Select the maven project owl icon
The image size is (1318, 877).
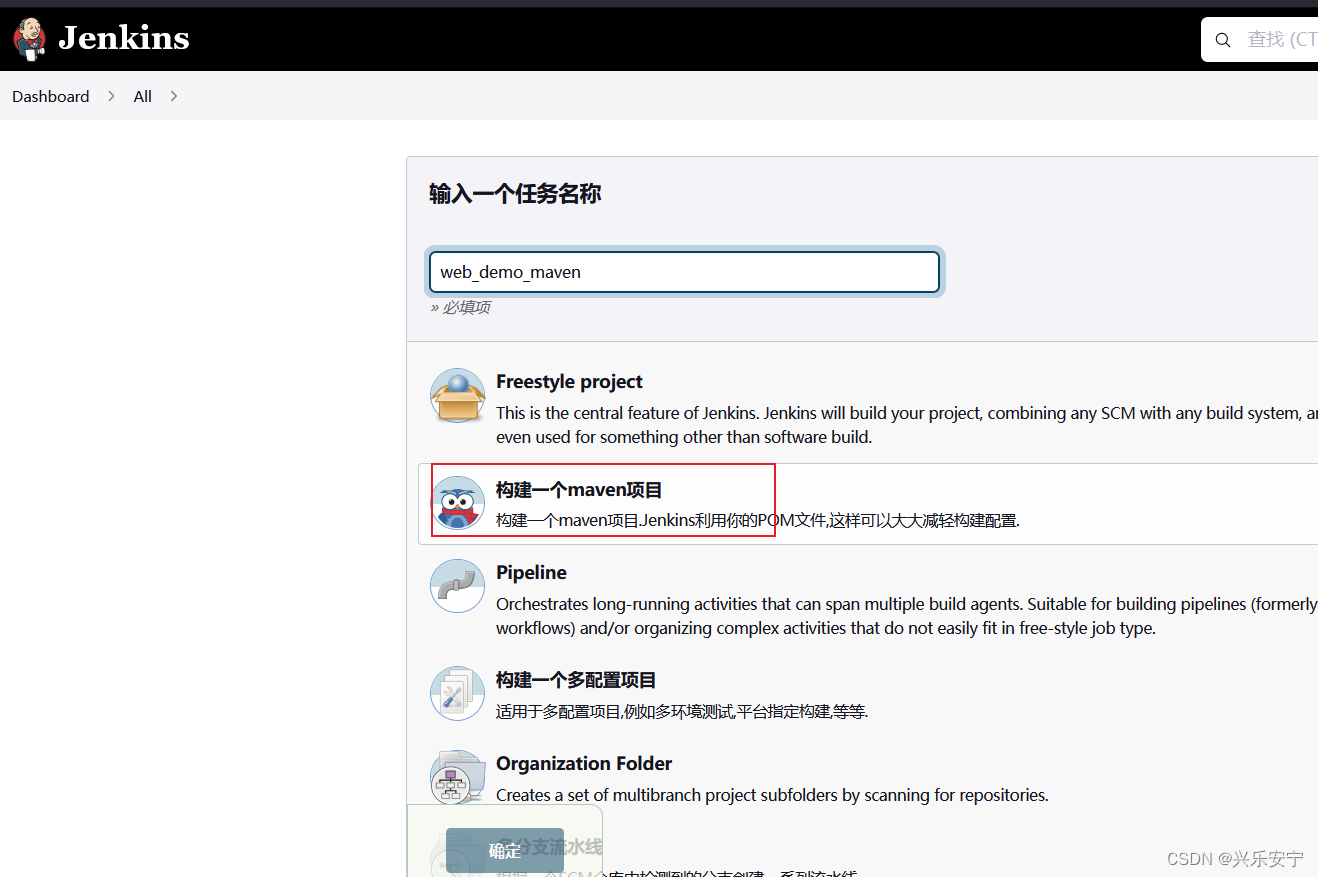click(458, 503)
